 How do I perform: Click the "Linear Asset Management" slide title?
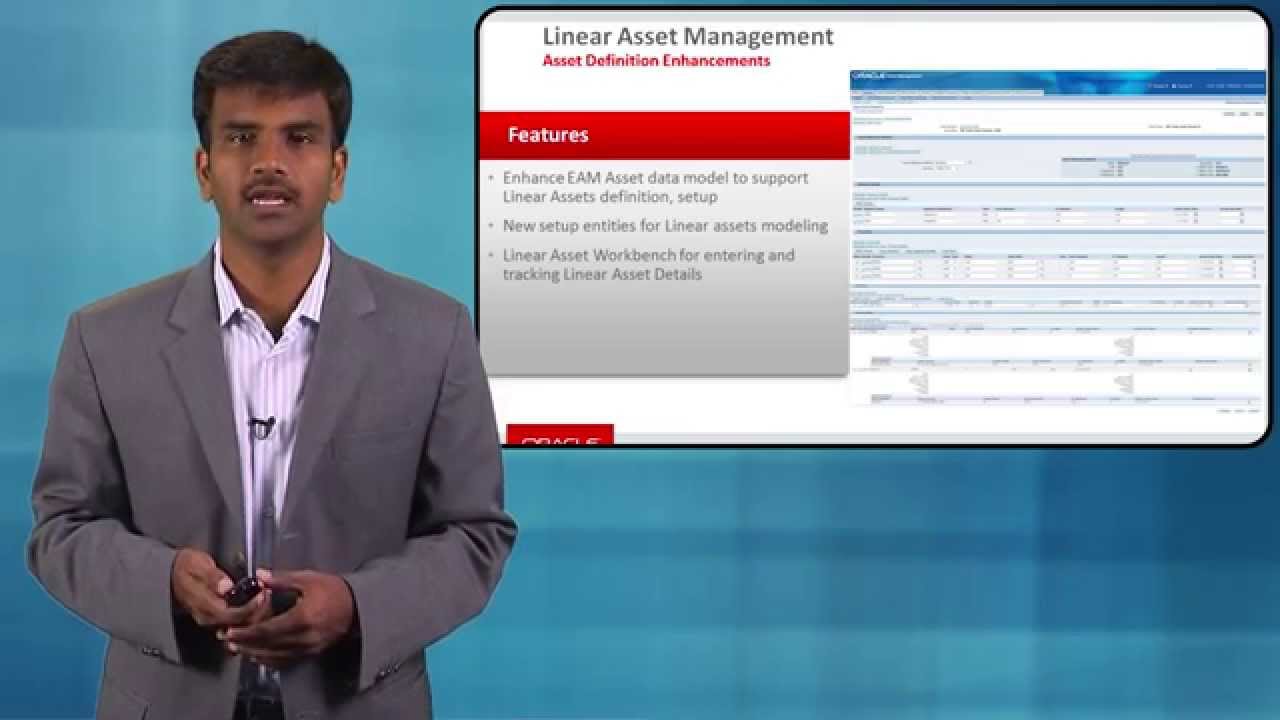coord(688,37)
